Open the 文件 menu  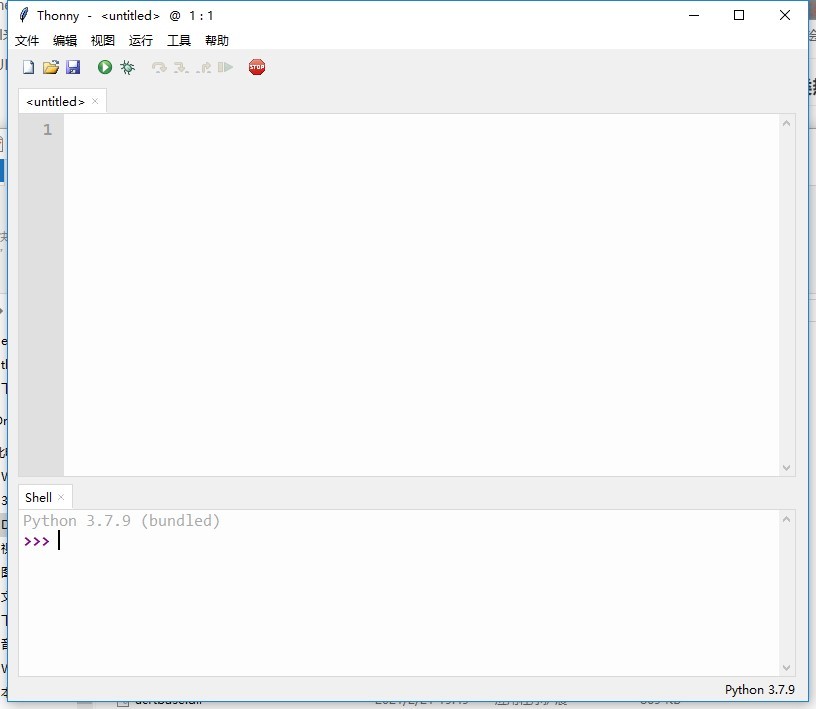point(27,40)
